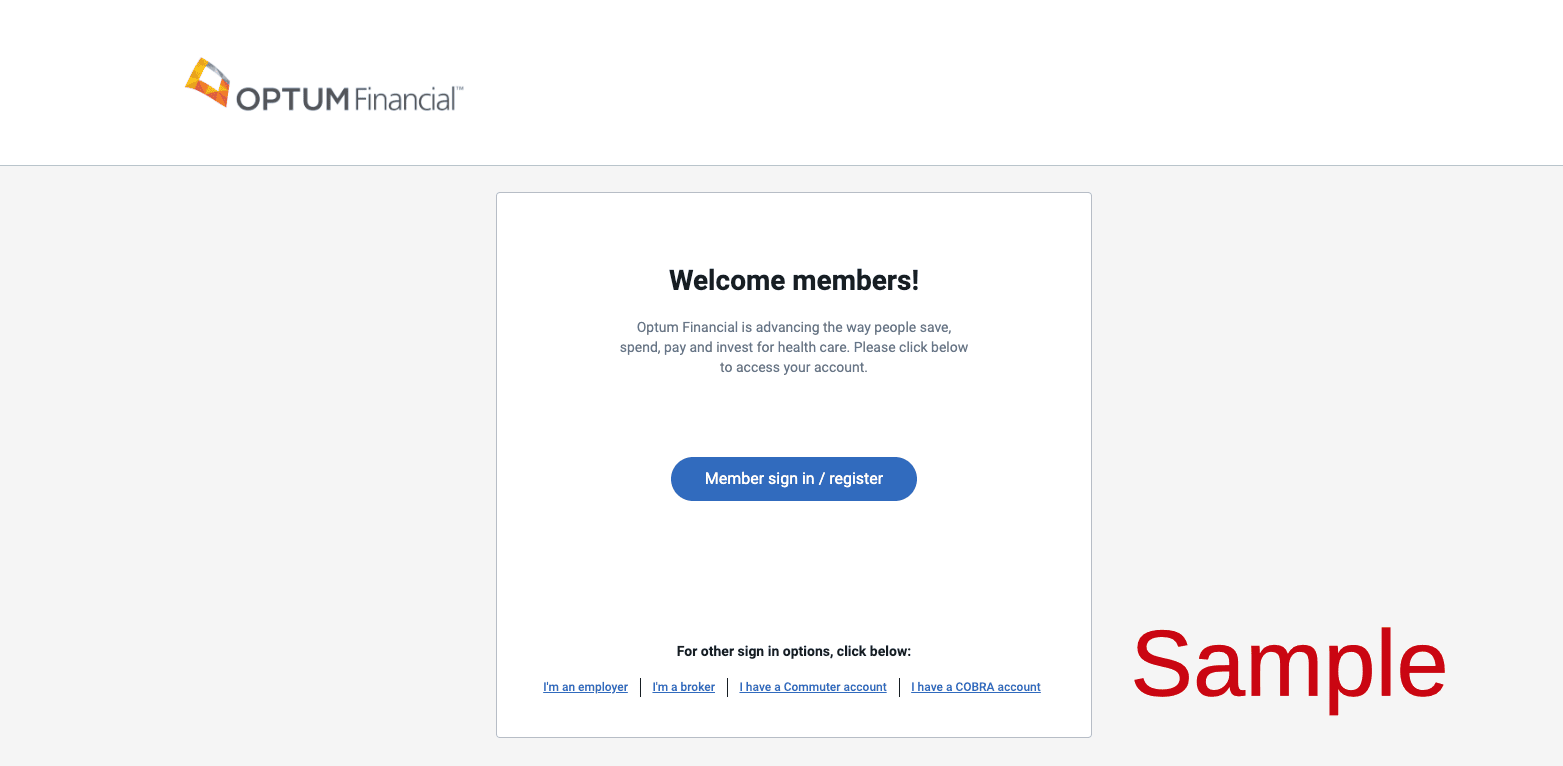Click the trademark symbol beside Financial

point(460,90)
